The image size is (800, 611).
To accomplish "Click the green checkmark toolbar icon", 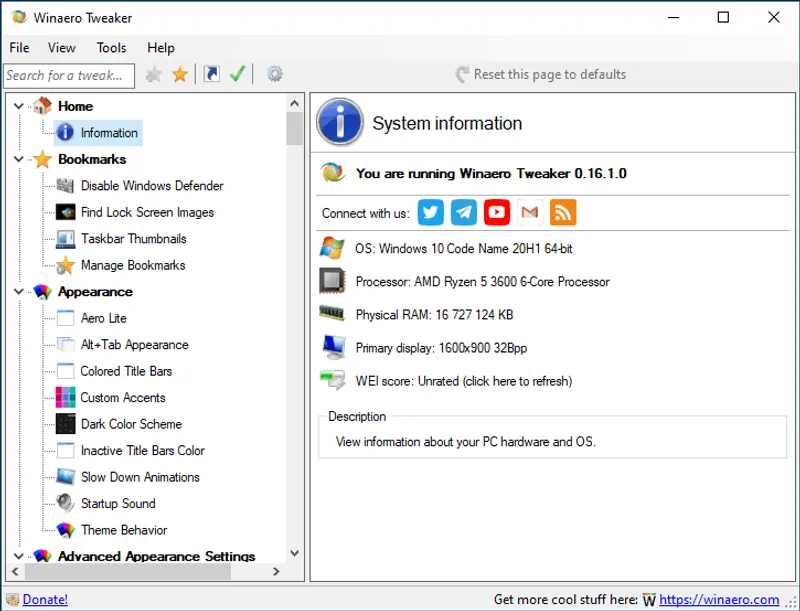I will coord(237,74).
